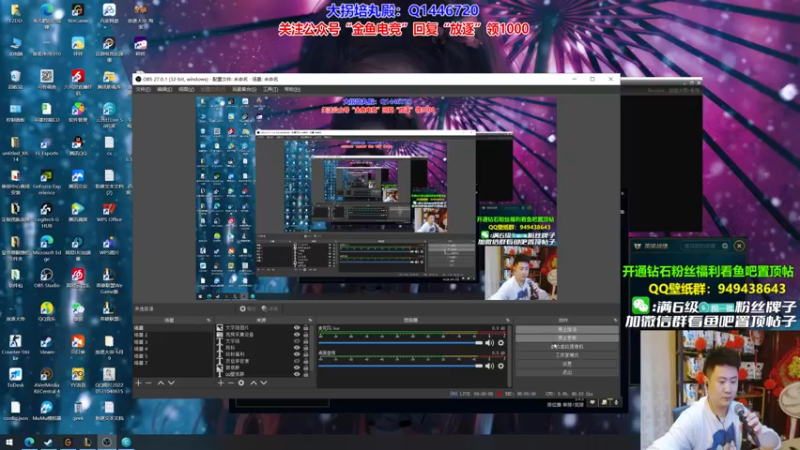Move the selected source down
The height and width of the screenshot is (450, 800).
click(x=264, y=383)
